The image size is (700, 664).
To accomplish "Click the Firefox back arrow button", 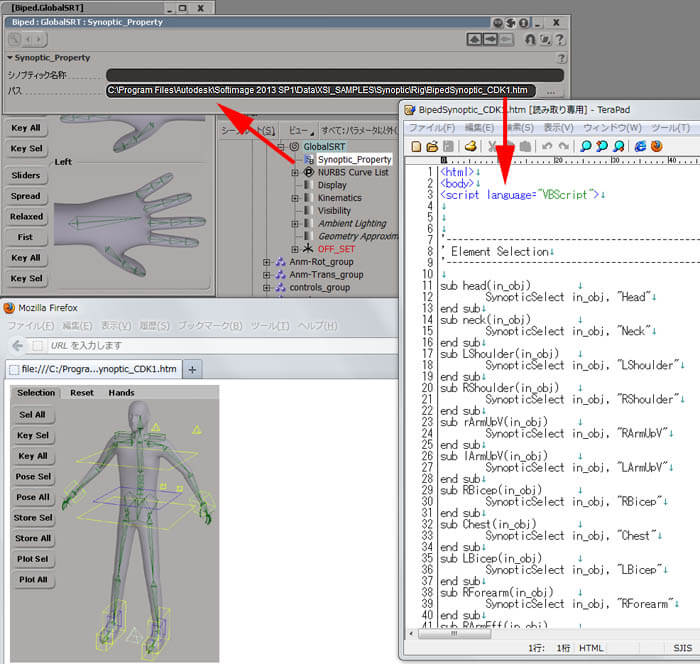I will 15,346.
